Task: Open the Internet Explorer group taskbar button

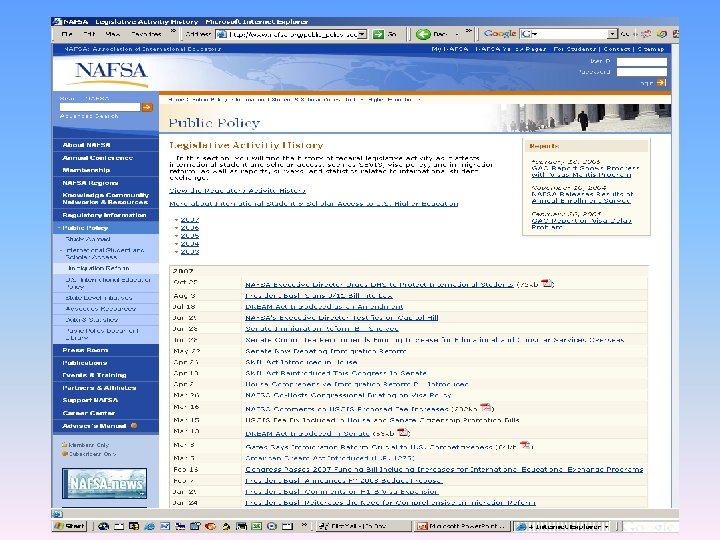Action: [x=562, y=526]
